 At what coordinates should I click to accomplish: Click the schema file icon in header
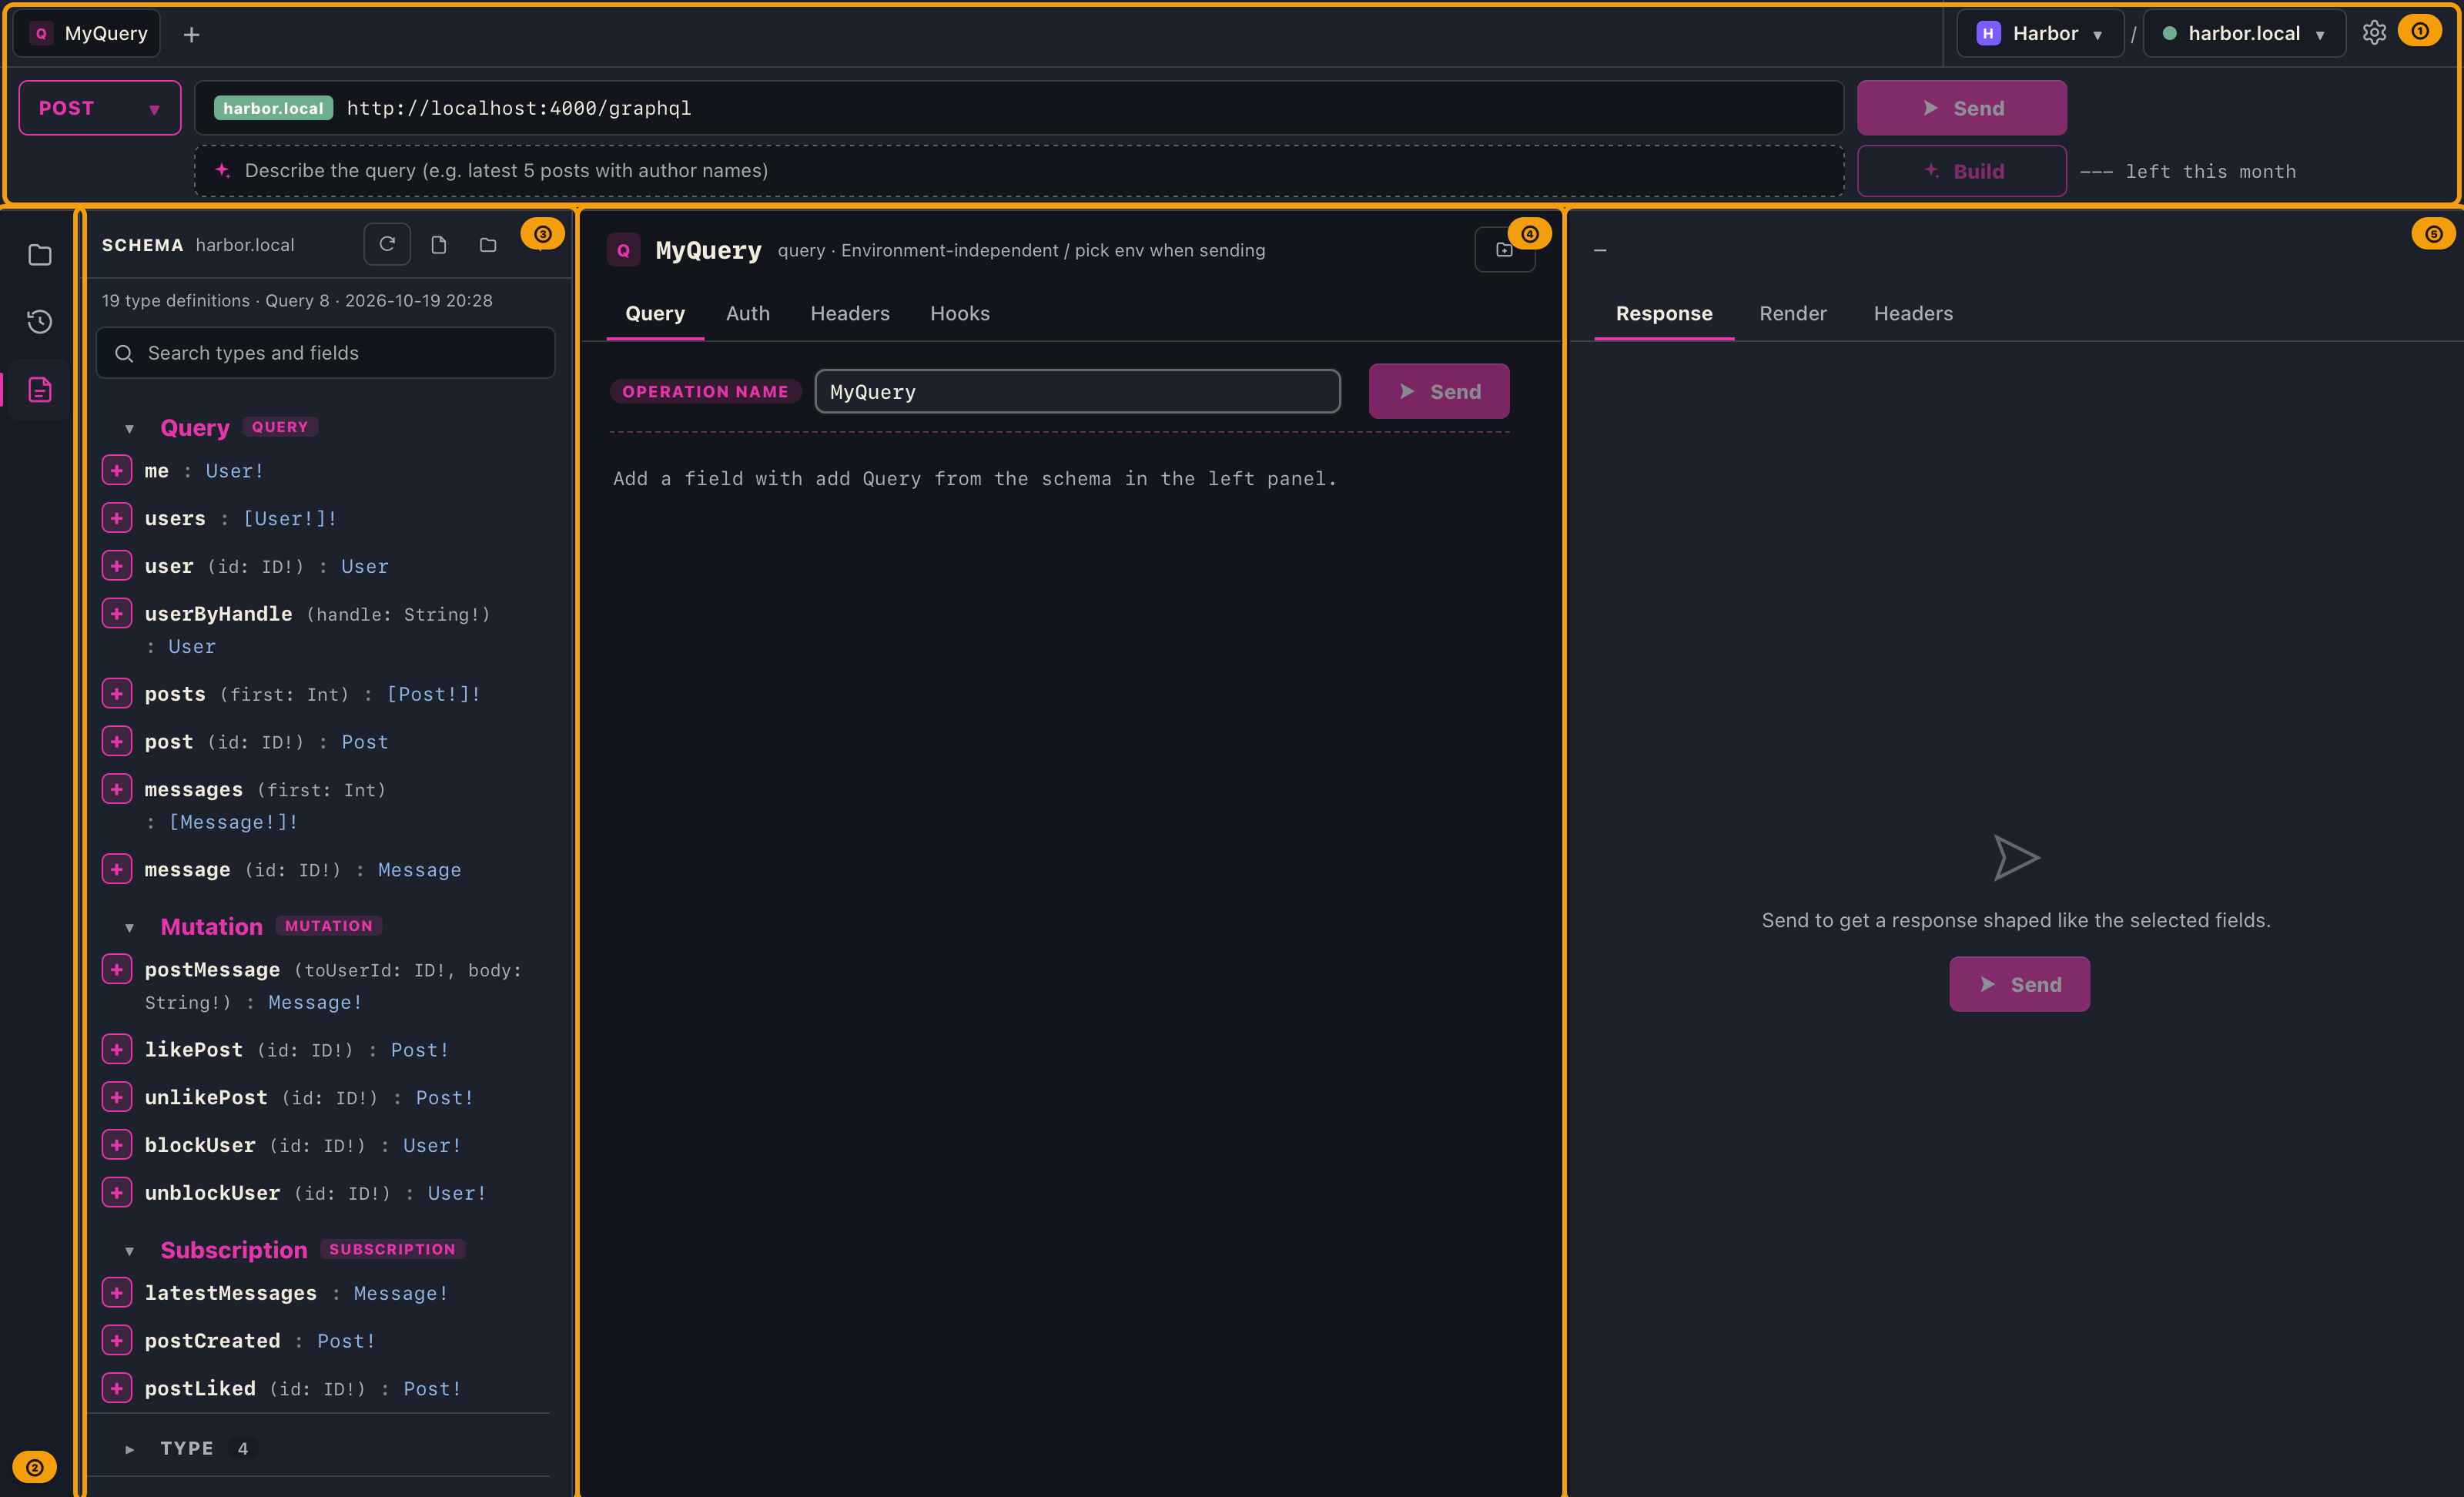coord(438,245)
